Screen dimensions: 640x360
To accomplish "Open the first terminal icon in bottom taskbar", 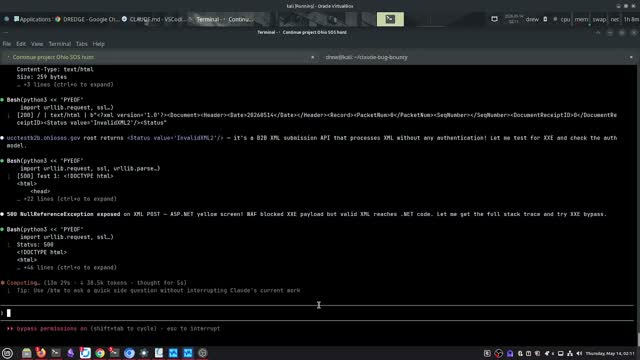I will (x=56, y=353).
